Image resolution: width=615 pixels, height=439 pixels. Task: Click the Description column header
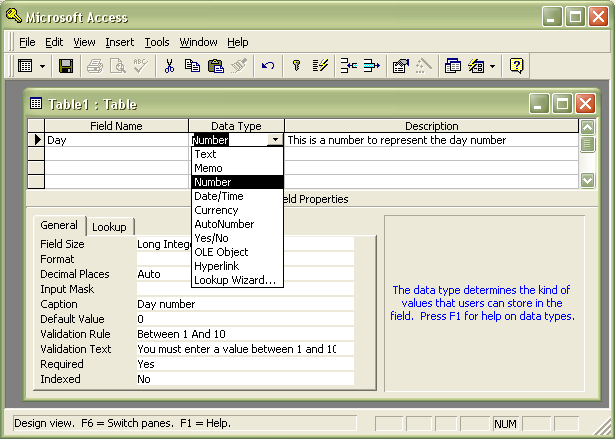(431, 126)
